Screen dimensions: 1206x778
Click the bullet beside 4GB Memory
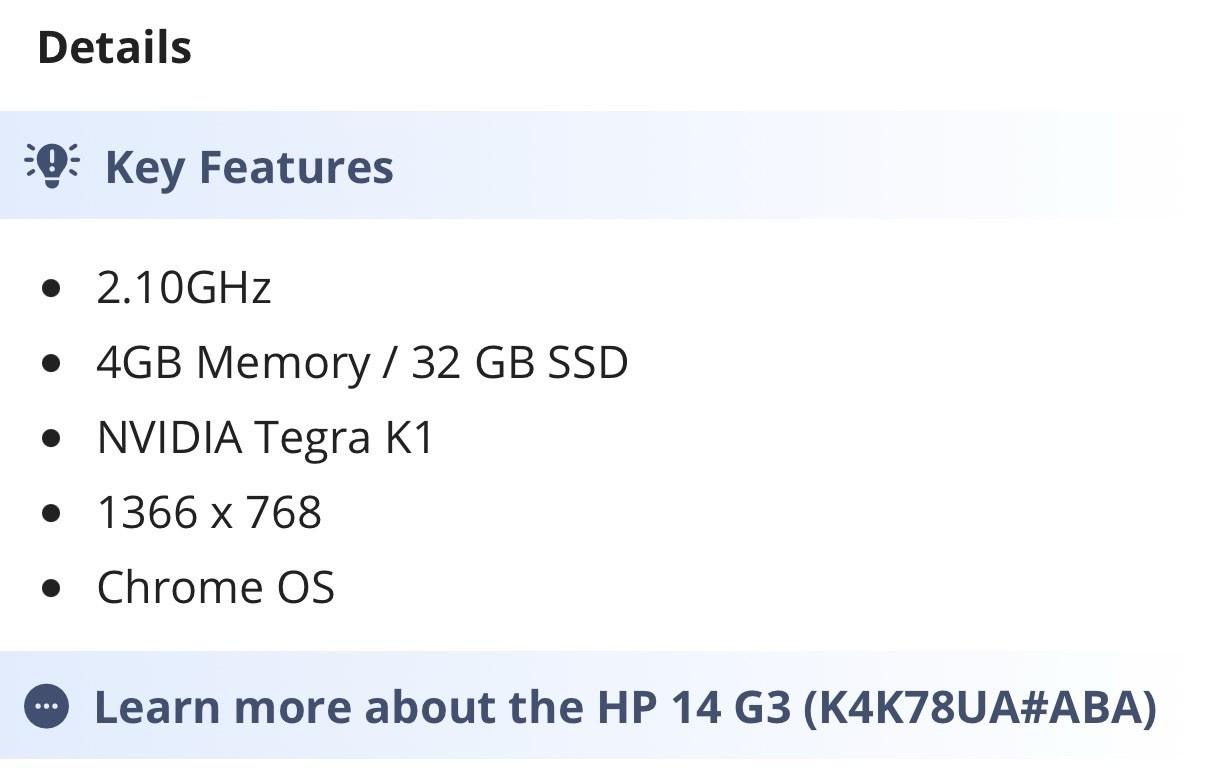point(52,363)
